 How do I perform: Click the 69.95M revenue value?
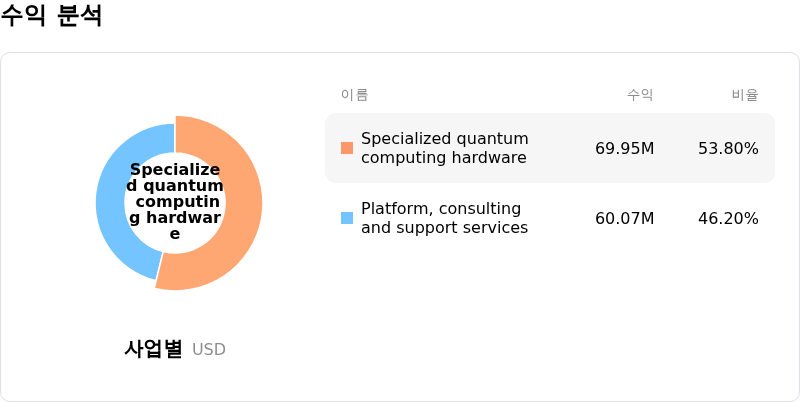coord(624,148)
